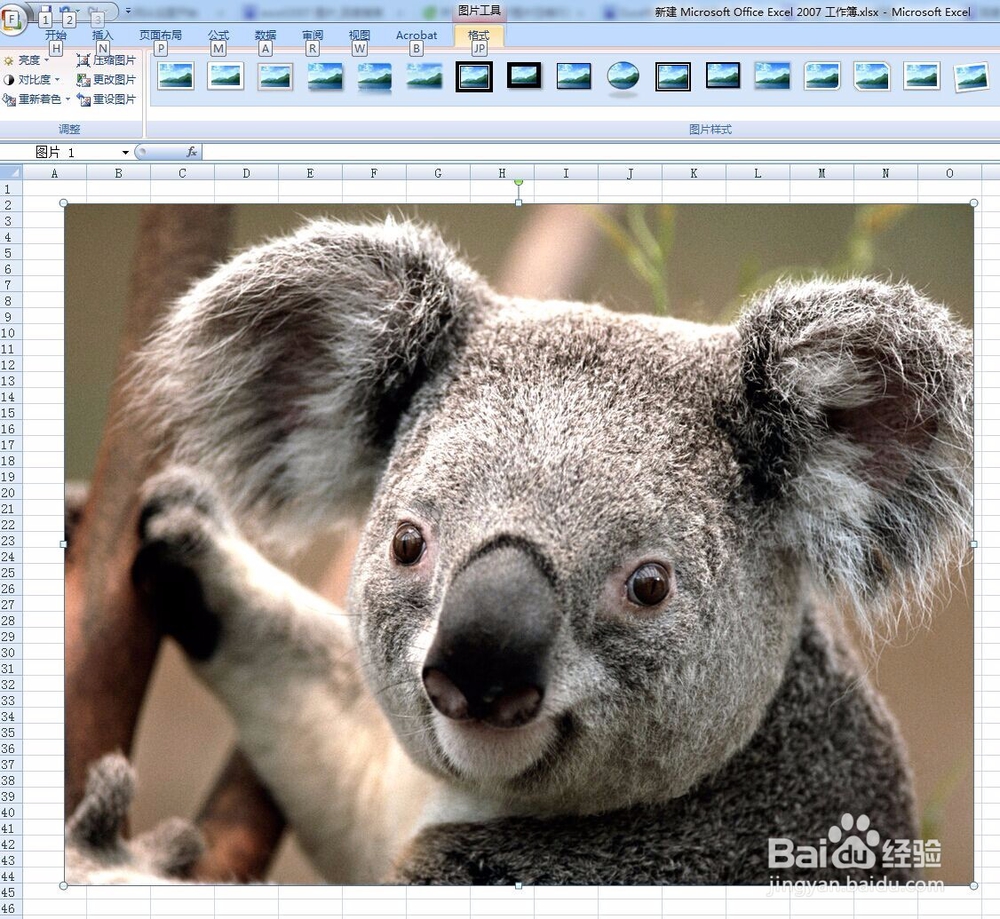1000x919 pixels.
Task: Apply the Oval picture style to koala
Action: pos(623,77)
